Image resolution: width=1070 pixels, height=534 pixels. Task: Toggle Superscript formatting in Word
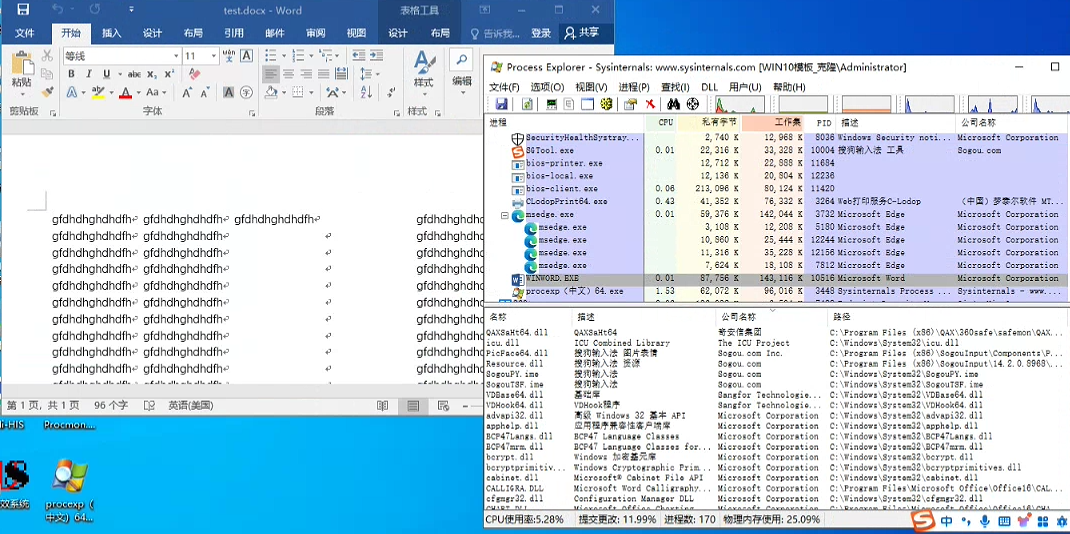pos(169,74)
